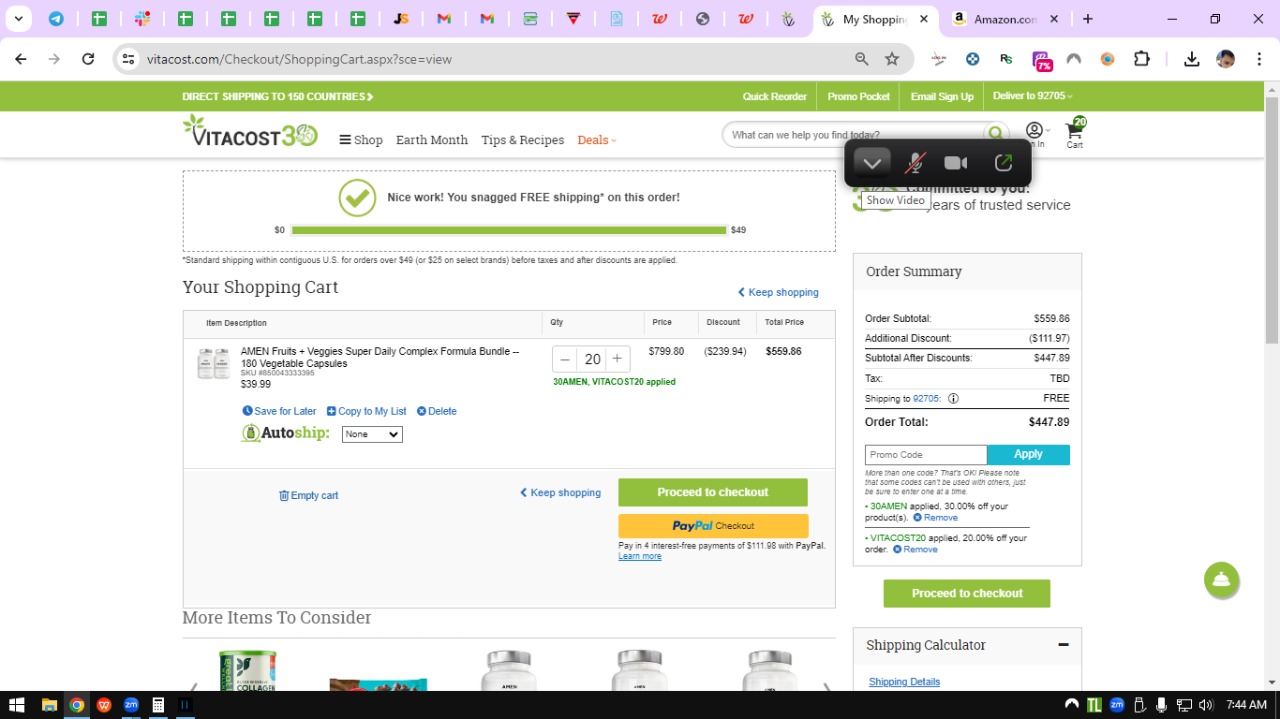The image size is (1280, 719).
Task: Open the Chrome three-dot menu
Action: pyautogui.click(x=1259, y=59)
